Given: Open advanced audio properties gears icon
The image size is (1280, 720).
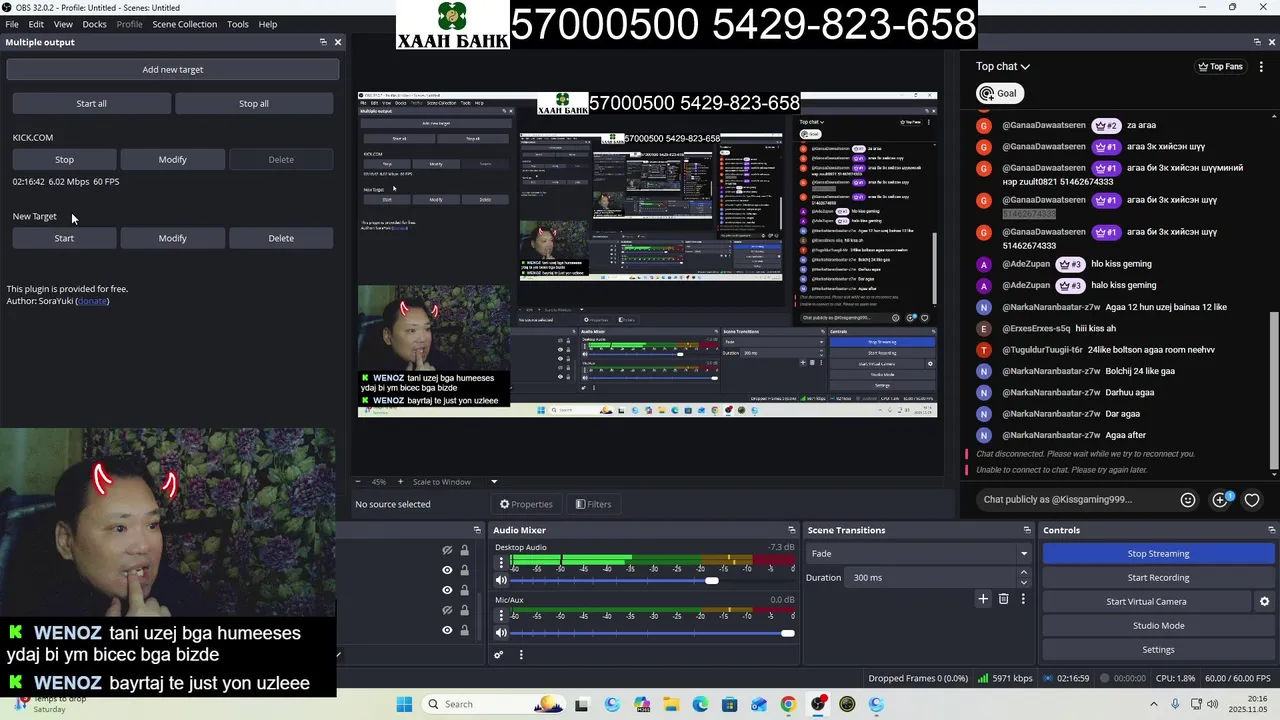Looking at the screenshot, I should coord(498,655).
